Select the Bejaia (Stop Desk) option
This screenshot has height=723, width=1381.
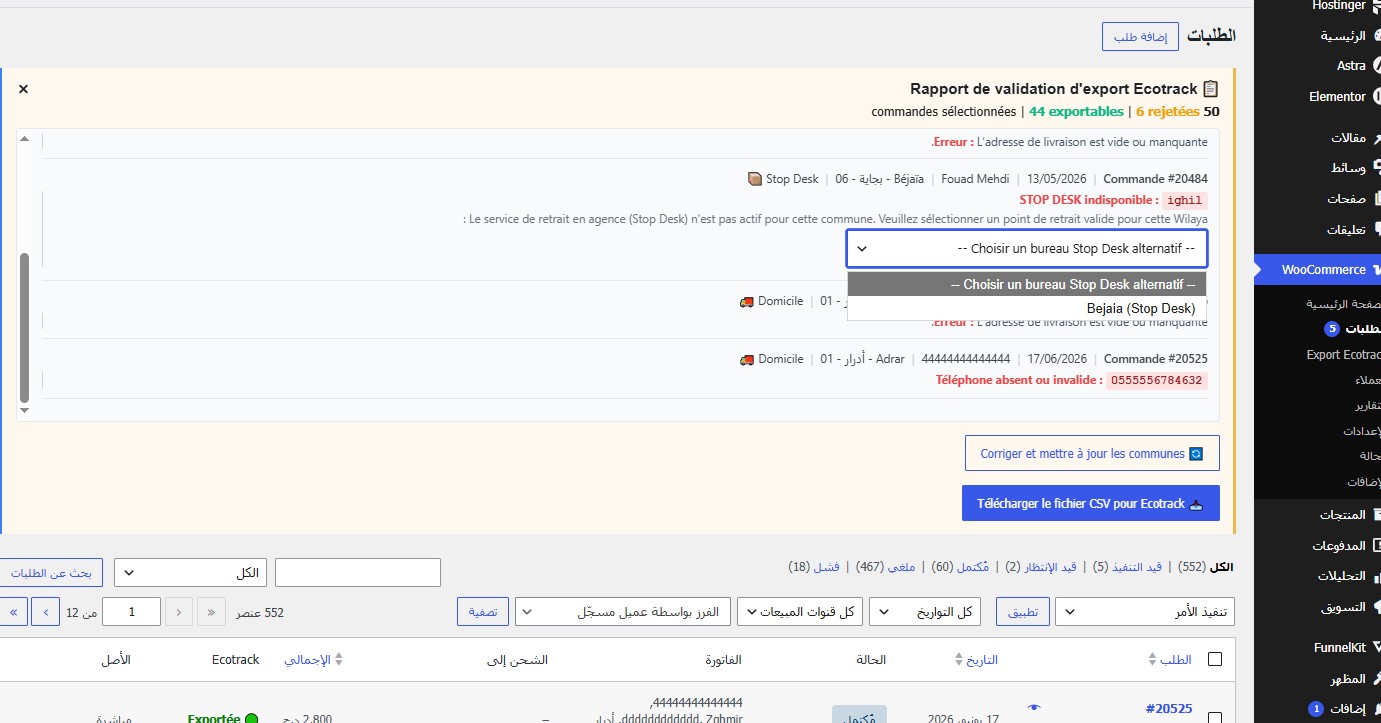[1027, 309]
